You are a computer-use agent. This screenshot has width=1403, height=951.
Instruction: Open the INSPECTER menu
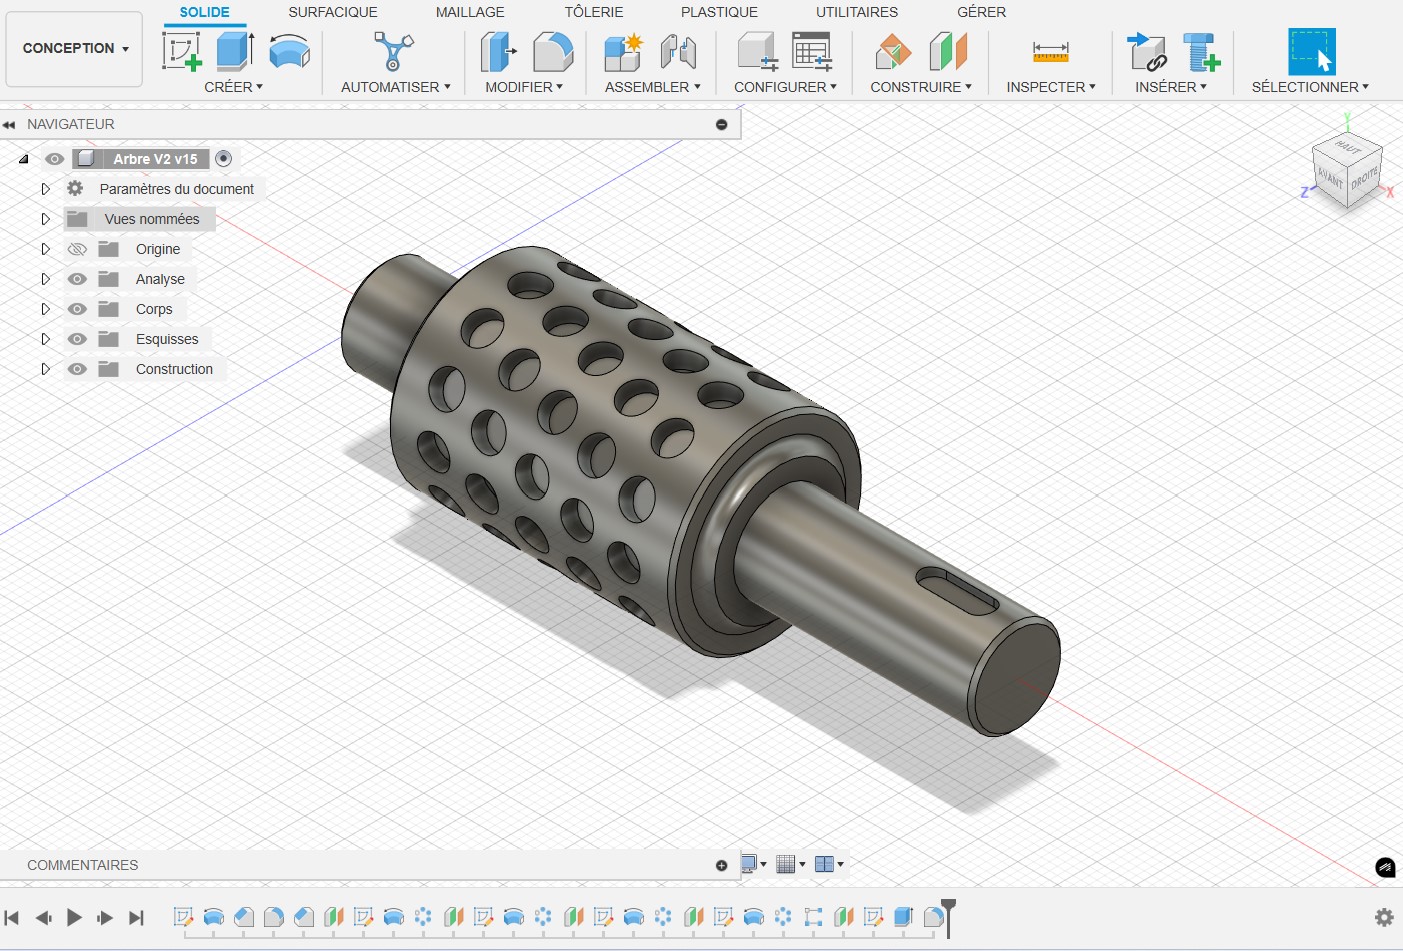[x=1050, y=87]
